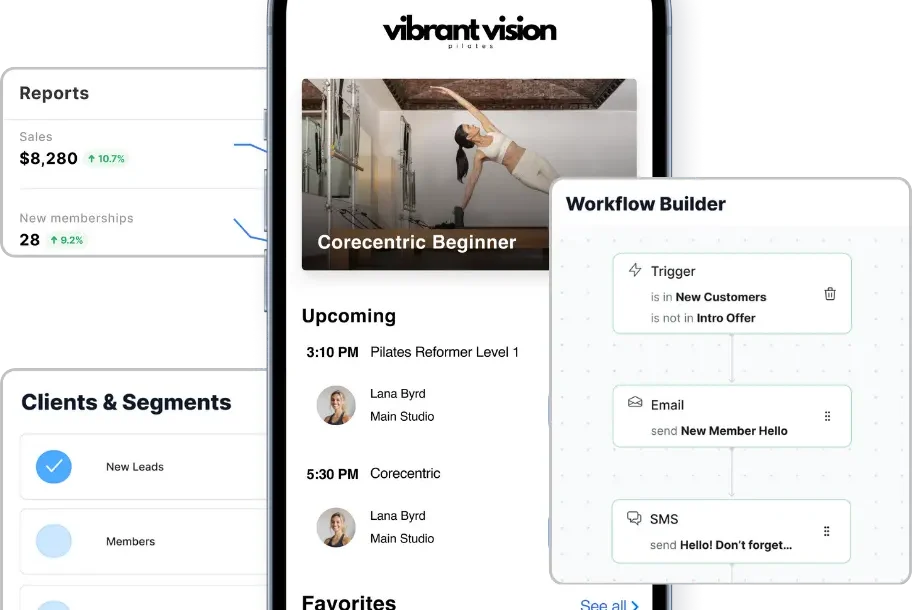Expand the See all chevron arrow
Screen dimensions: 915x610
point(634,605)
